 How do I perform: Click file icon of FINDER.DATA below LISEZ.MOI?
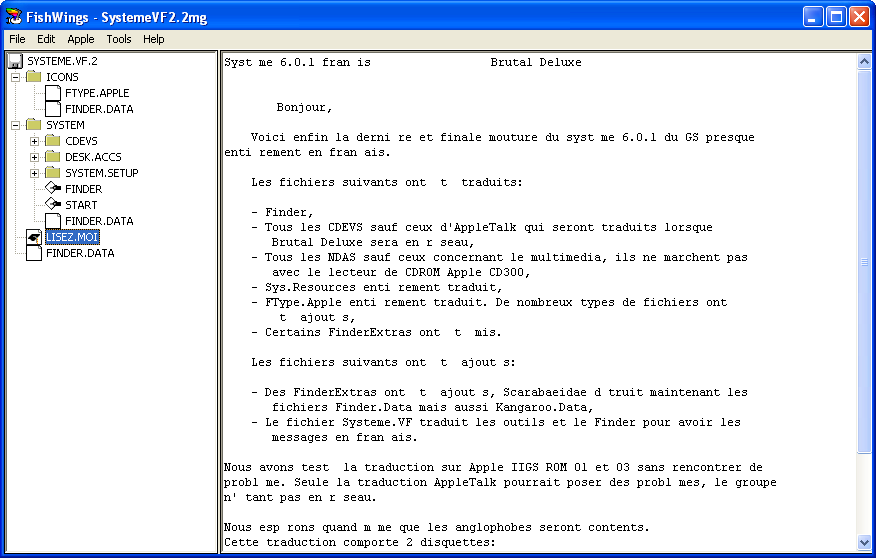(x=34, y=253)
